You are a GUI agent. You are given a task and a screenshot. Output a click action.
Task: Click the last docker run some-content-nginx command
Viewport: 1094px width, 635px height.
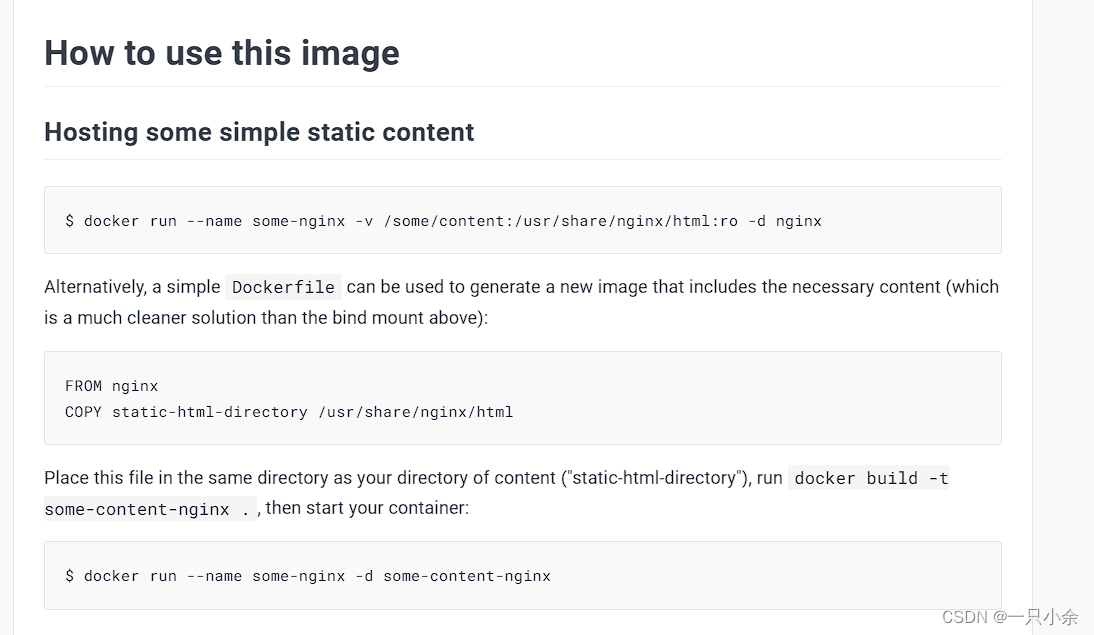[x=308, y=576]
